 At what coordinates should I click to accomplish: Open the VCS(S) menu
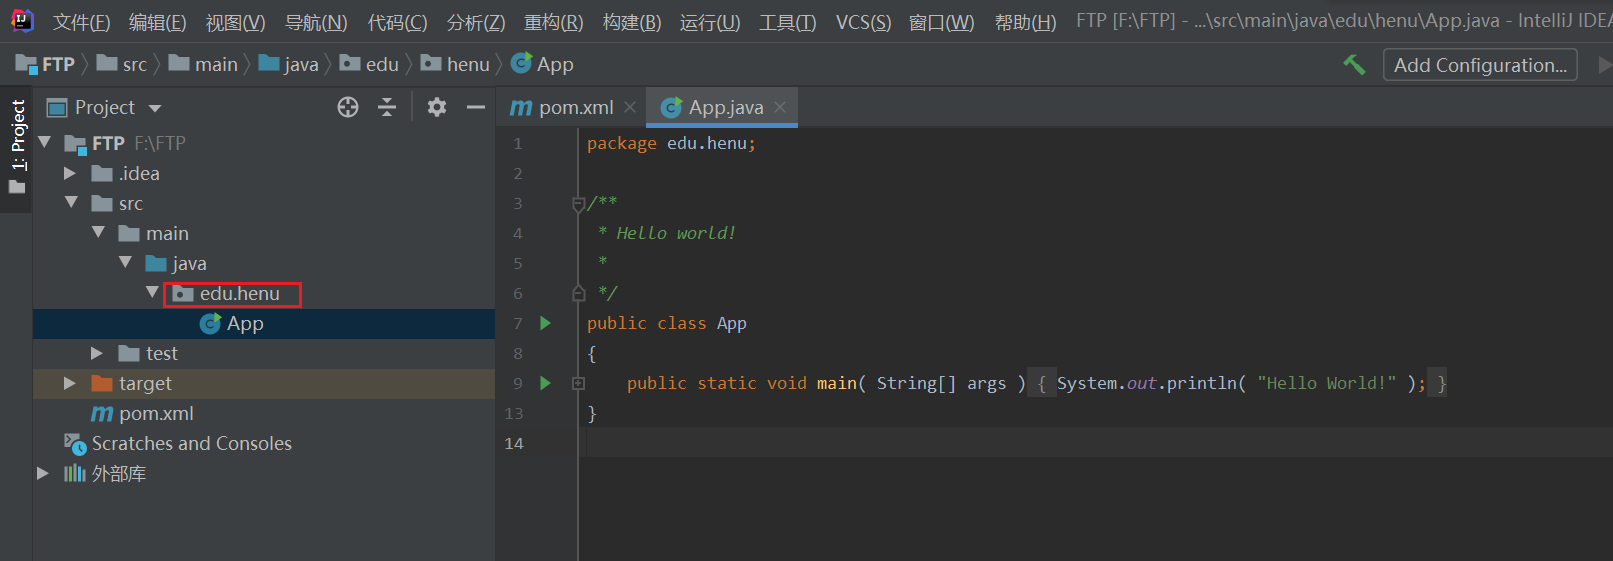pyautogui.click(x=863, y=22)
